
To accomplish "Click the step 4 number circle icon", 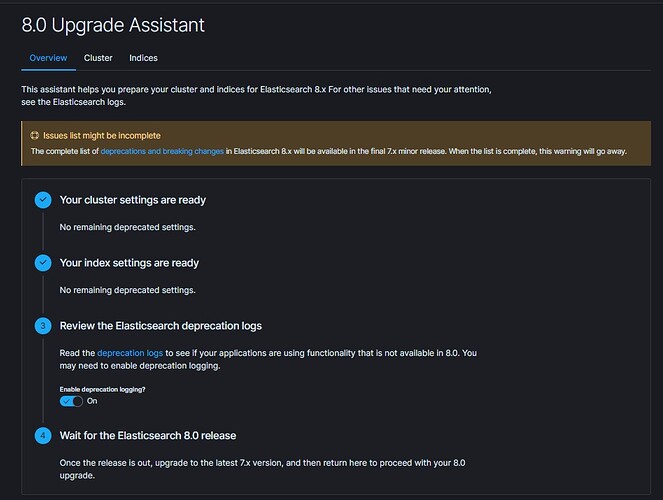I will point(43,436).
